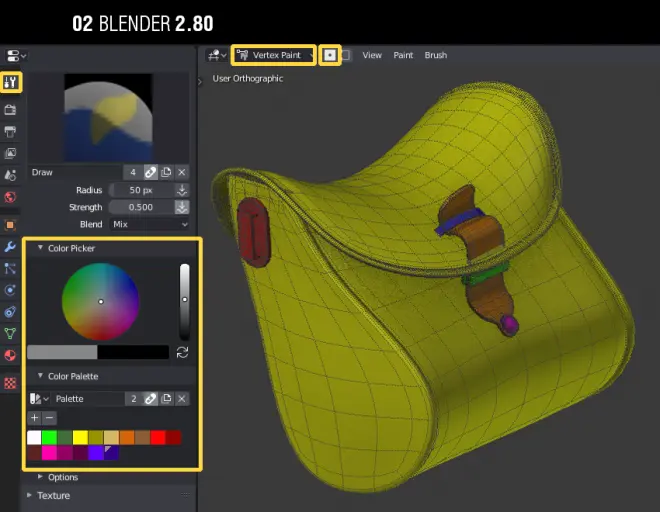Click the sidebar toggle arrow in viewport
The image size is (660, 512).
coord(200,82)
